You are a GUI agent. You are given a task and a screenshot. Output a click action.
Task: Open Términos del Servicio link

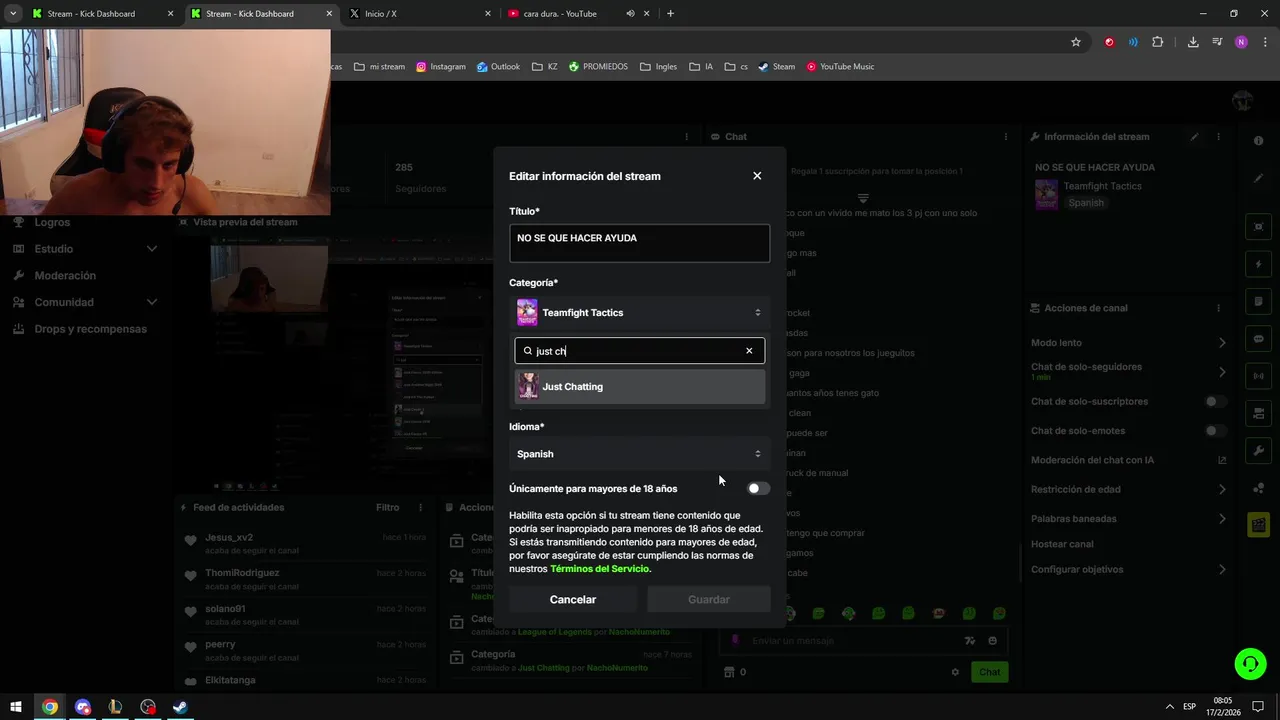coord(599,569)
